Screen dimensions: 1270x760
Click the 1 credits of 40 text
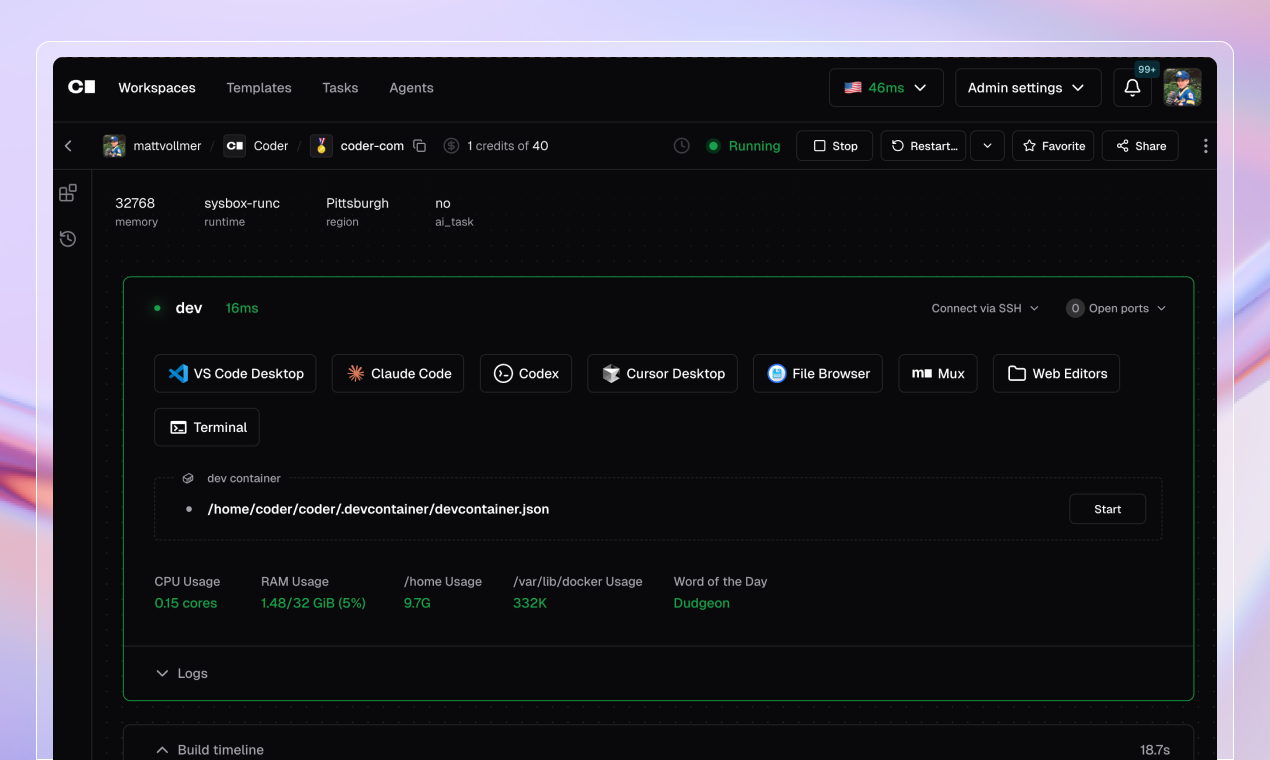[x=508, y=146]
